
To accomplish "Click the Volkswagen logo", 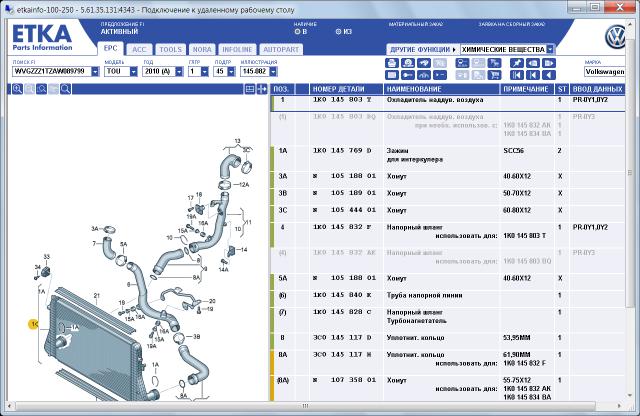I will 615,37.
